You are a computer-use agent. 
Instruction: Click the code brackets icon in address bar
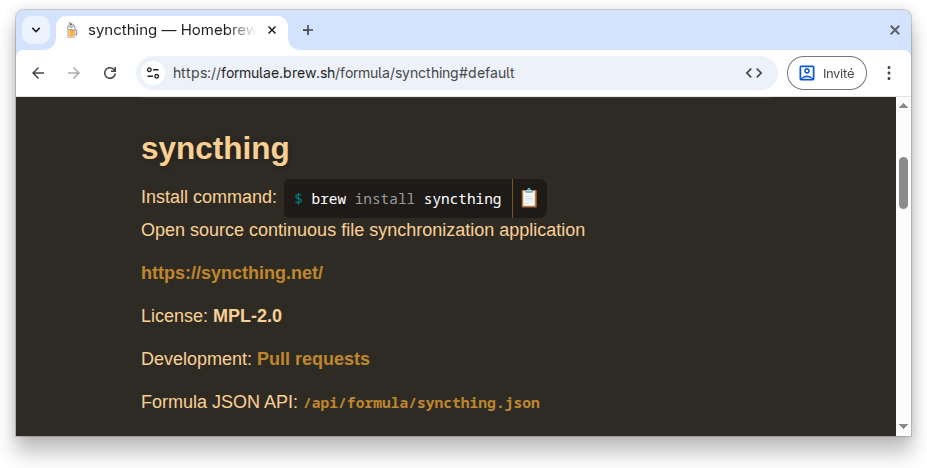point(754,73)
